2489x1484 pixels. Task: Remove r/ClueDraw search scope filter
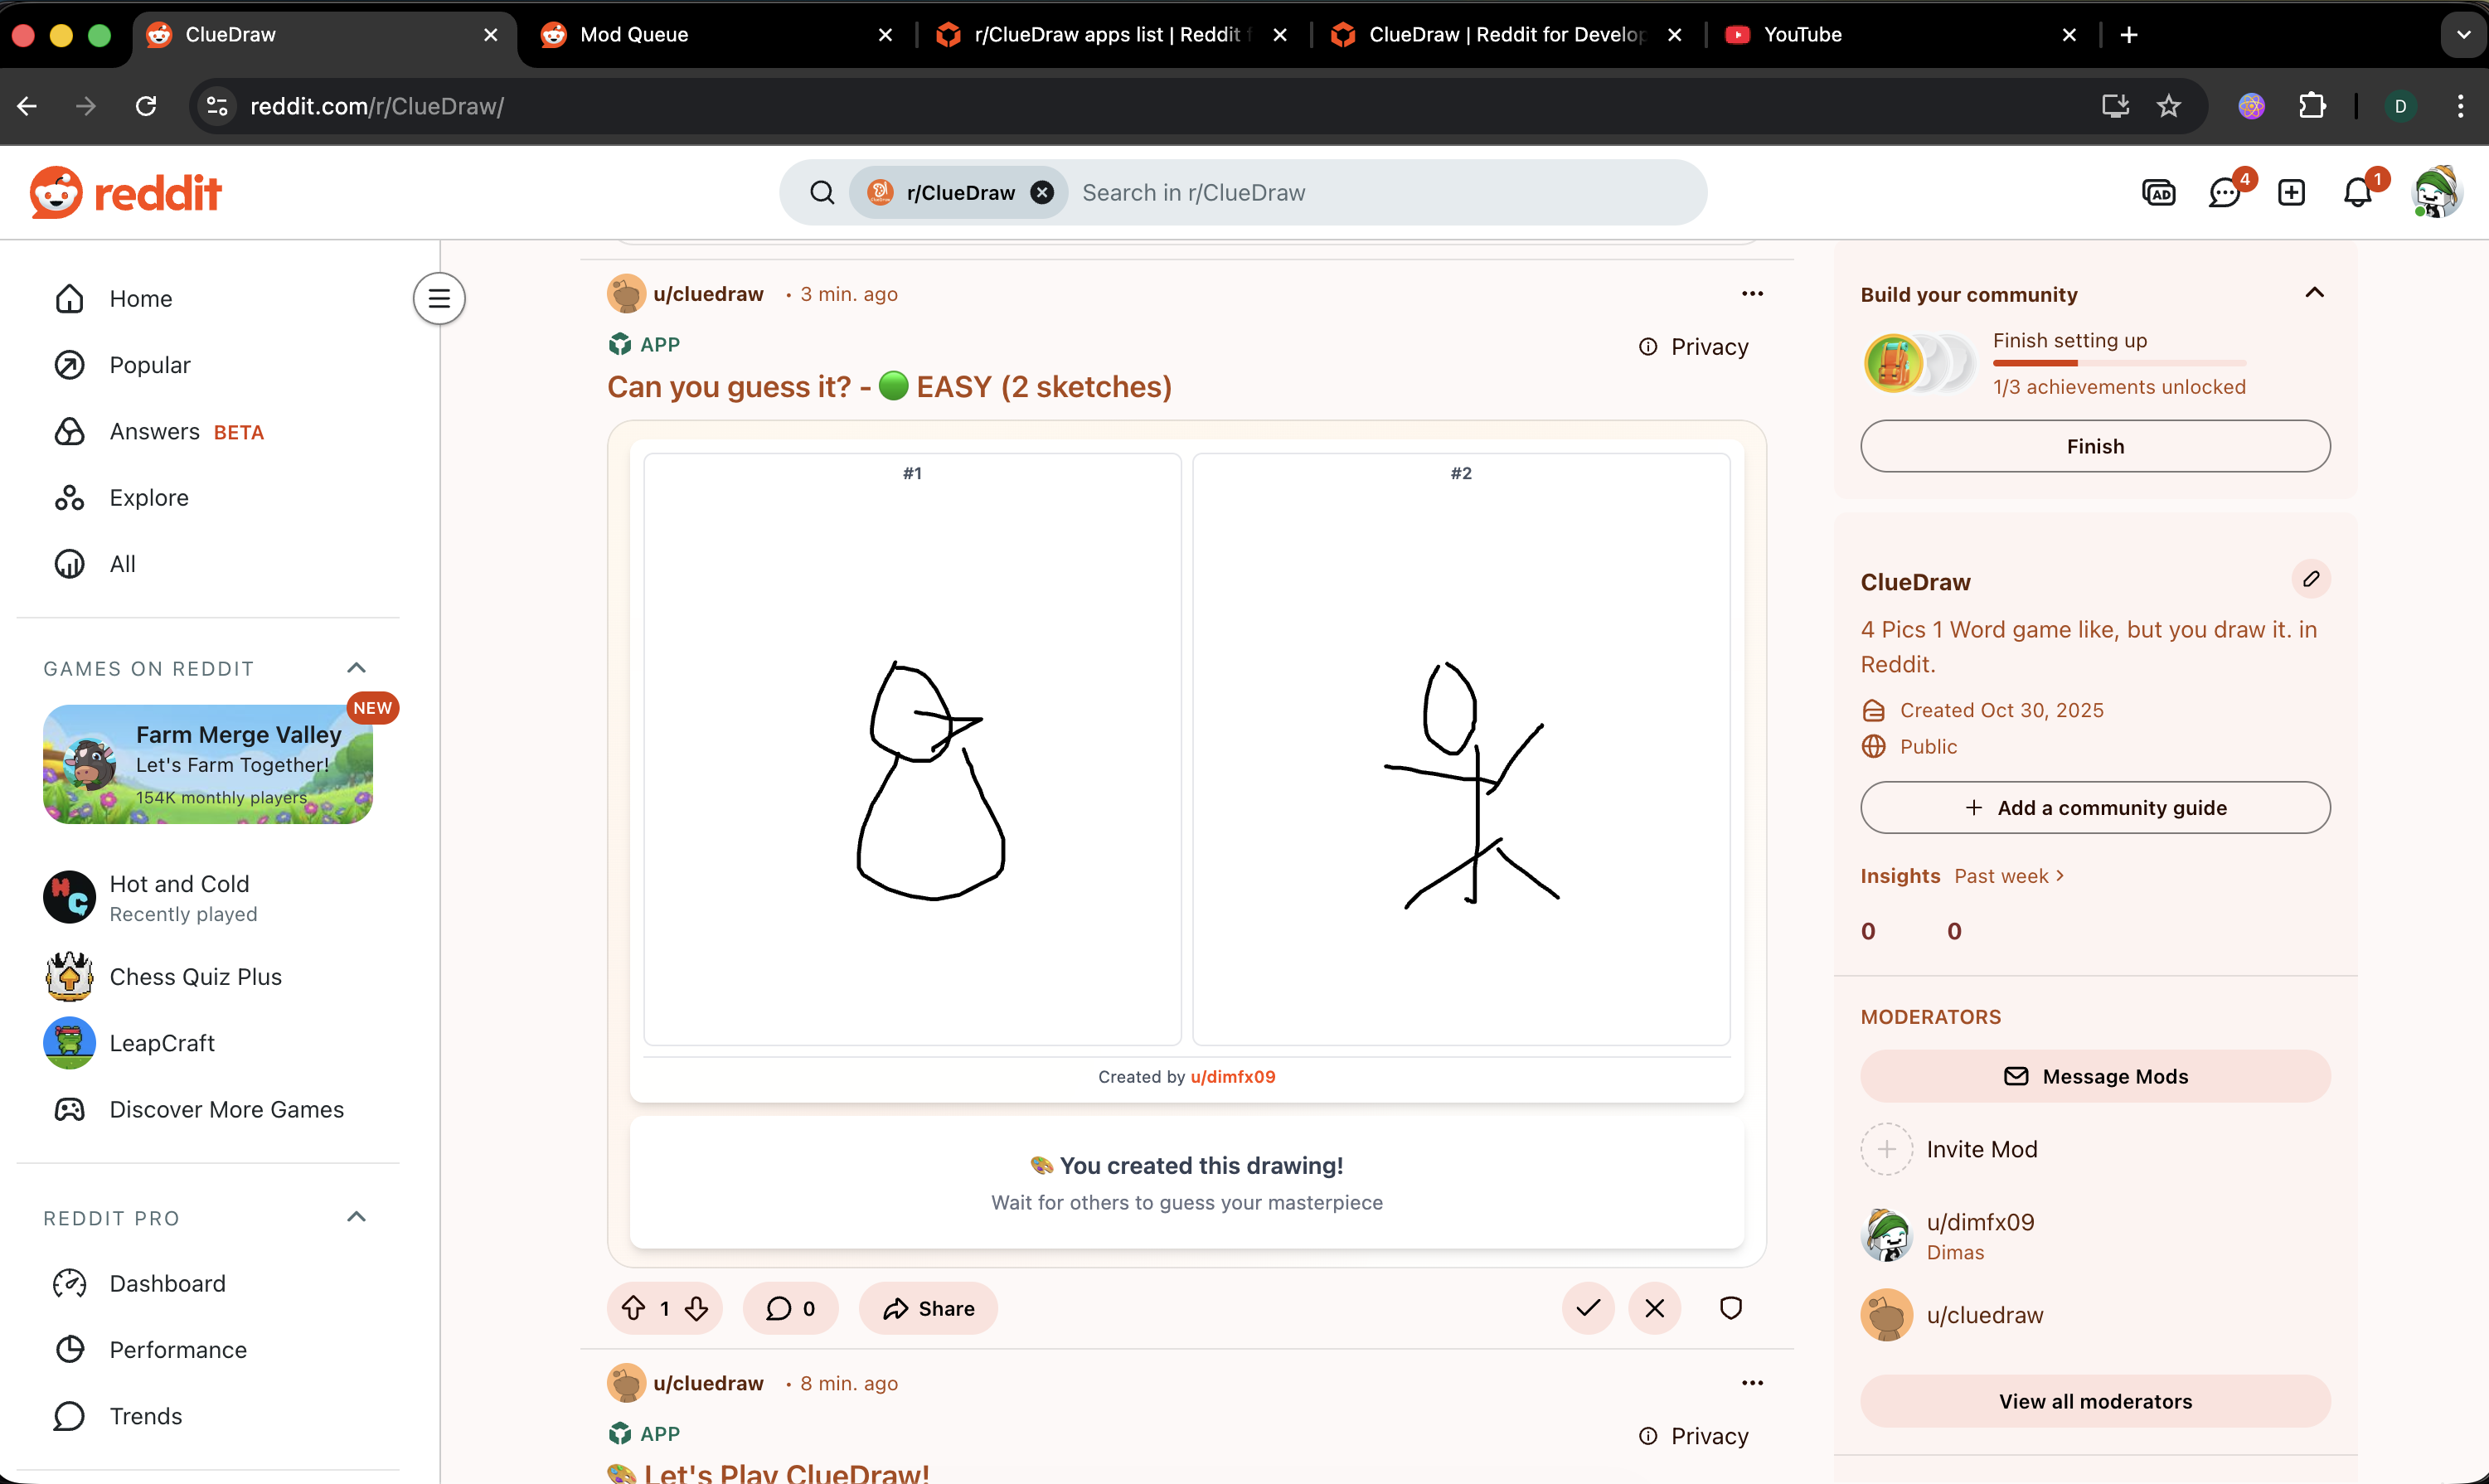(1042, 192)
